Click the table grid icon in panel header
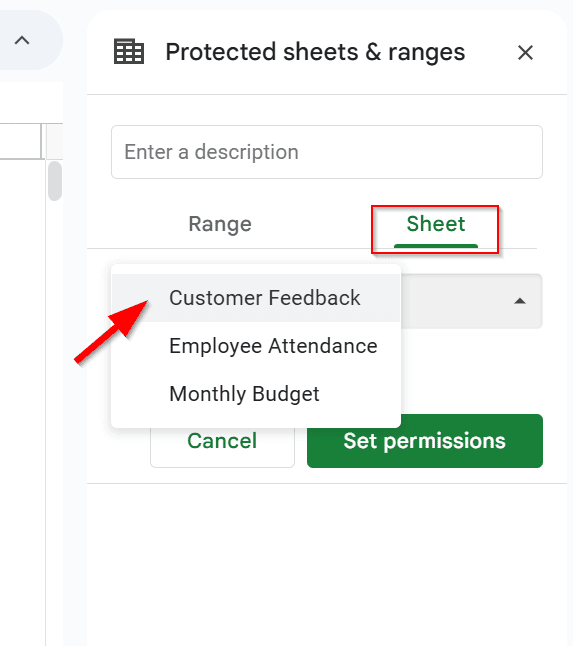 (x=129, y=52)
